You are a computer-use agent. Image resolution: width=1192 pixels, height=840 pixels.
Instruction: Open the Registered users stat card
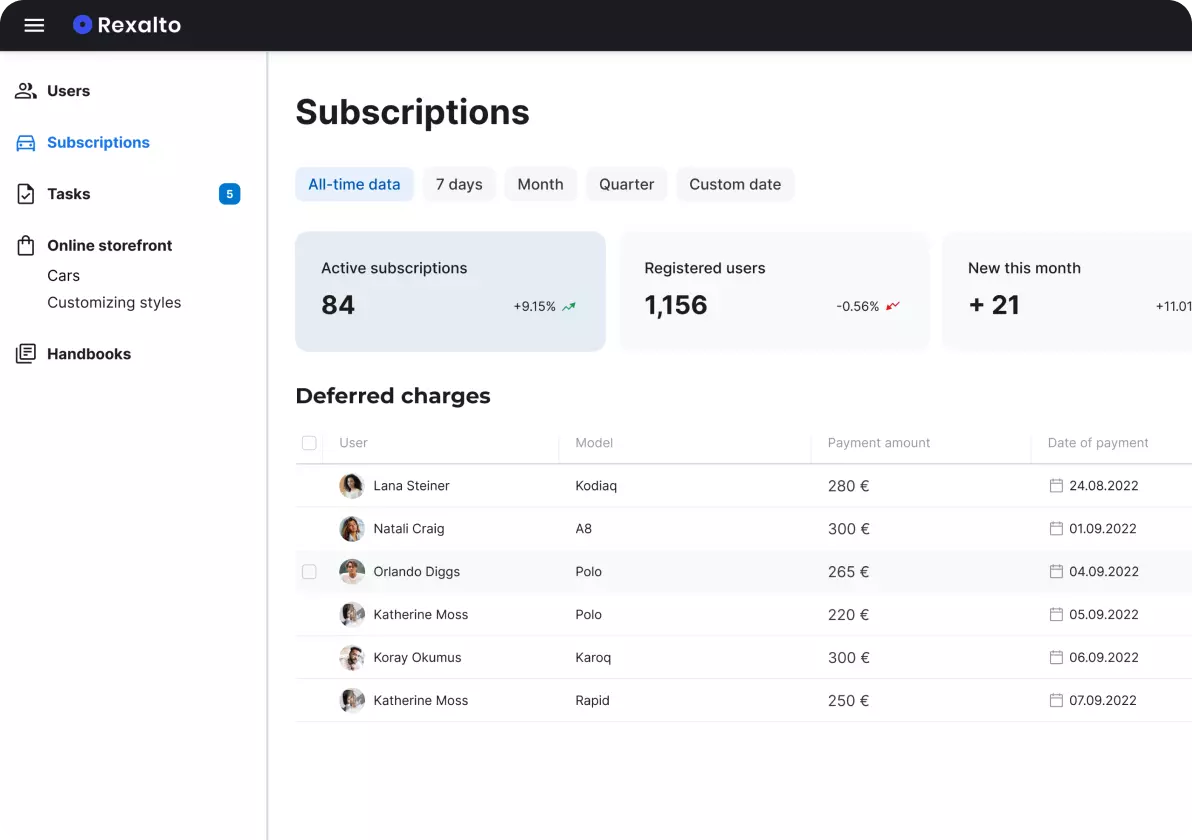pyautogui.click(x=774, y=291)
